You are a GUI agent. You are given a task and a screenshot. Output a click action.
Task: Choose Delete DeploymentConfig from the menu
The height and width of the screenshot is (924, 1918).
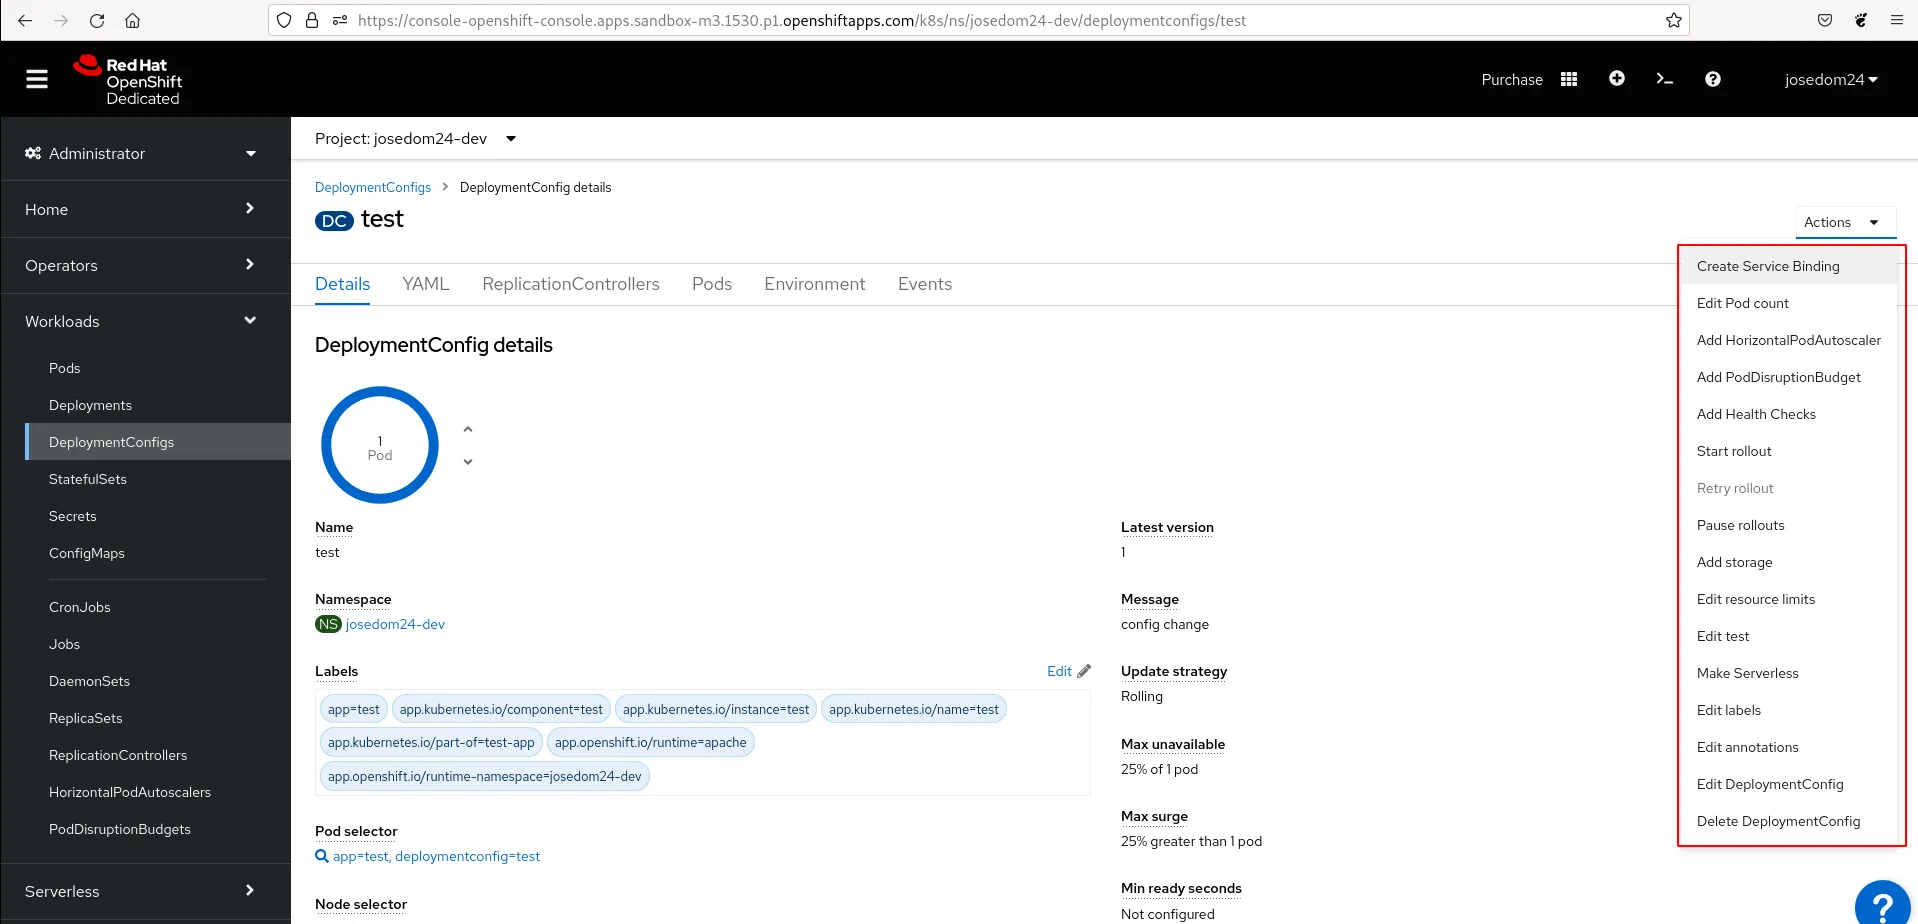point(1778,821)
